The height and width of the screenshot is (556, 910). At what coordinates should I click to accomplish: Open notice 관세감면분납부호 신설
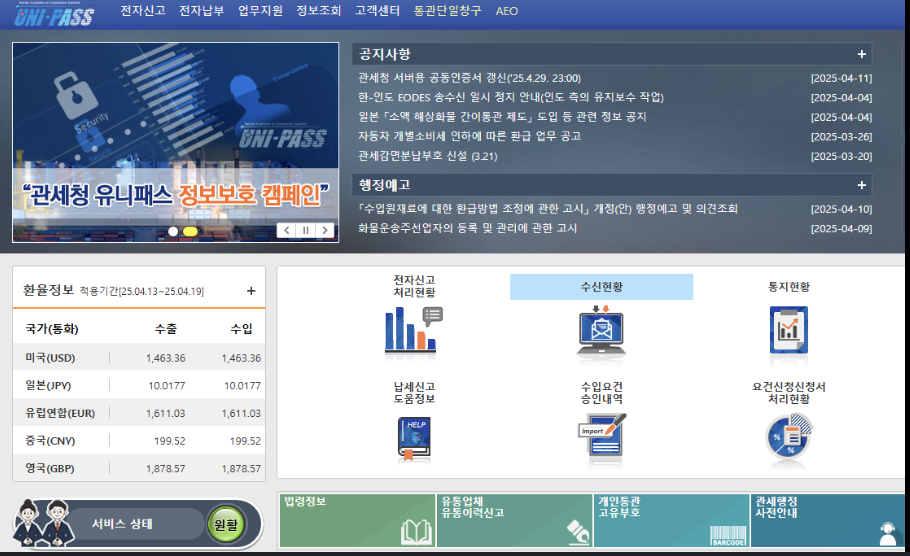pos(428,156)
